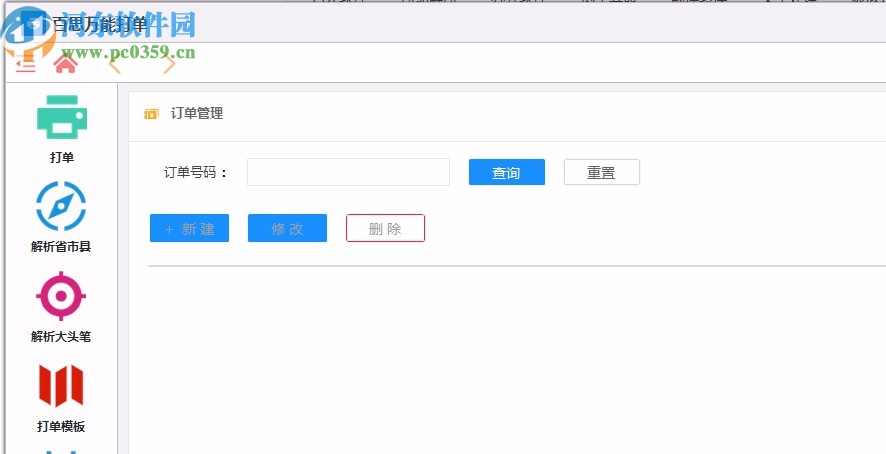Screen dimensions: 886x454
Task: Open the 打单 printer icon
Action: pyautogui.click(x=62, y=117)
